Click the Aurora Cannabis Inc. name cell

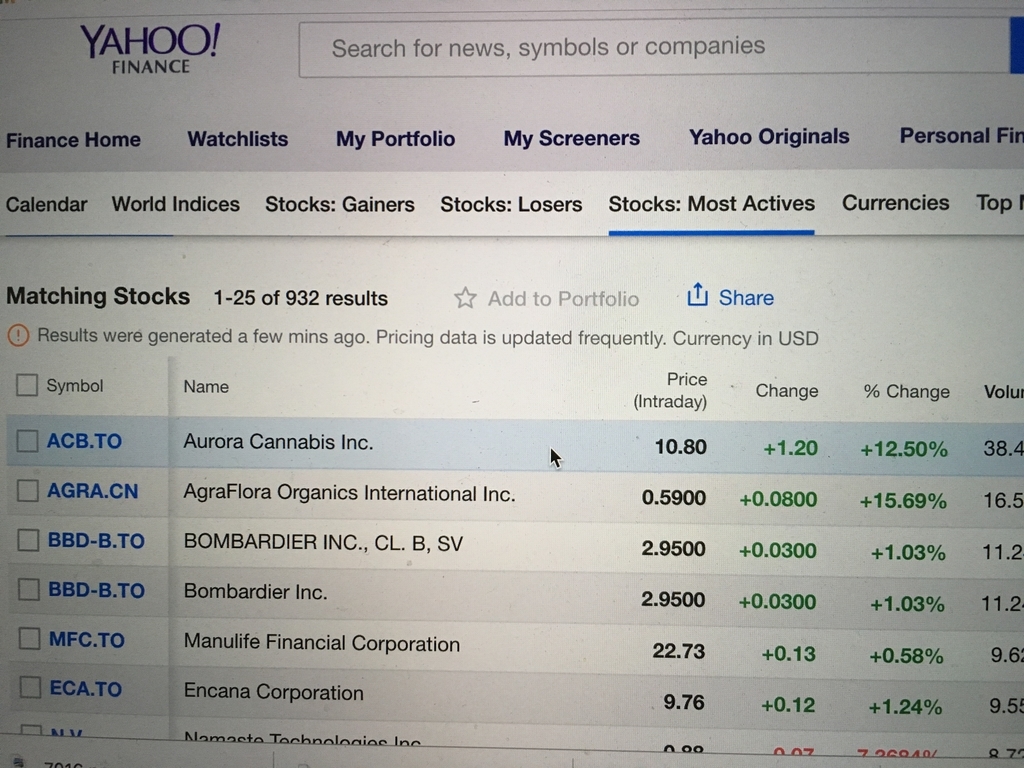pyautogui.click(x=278, y=442)
